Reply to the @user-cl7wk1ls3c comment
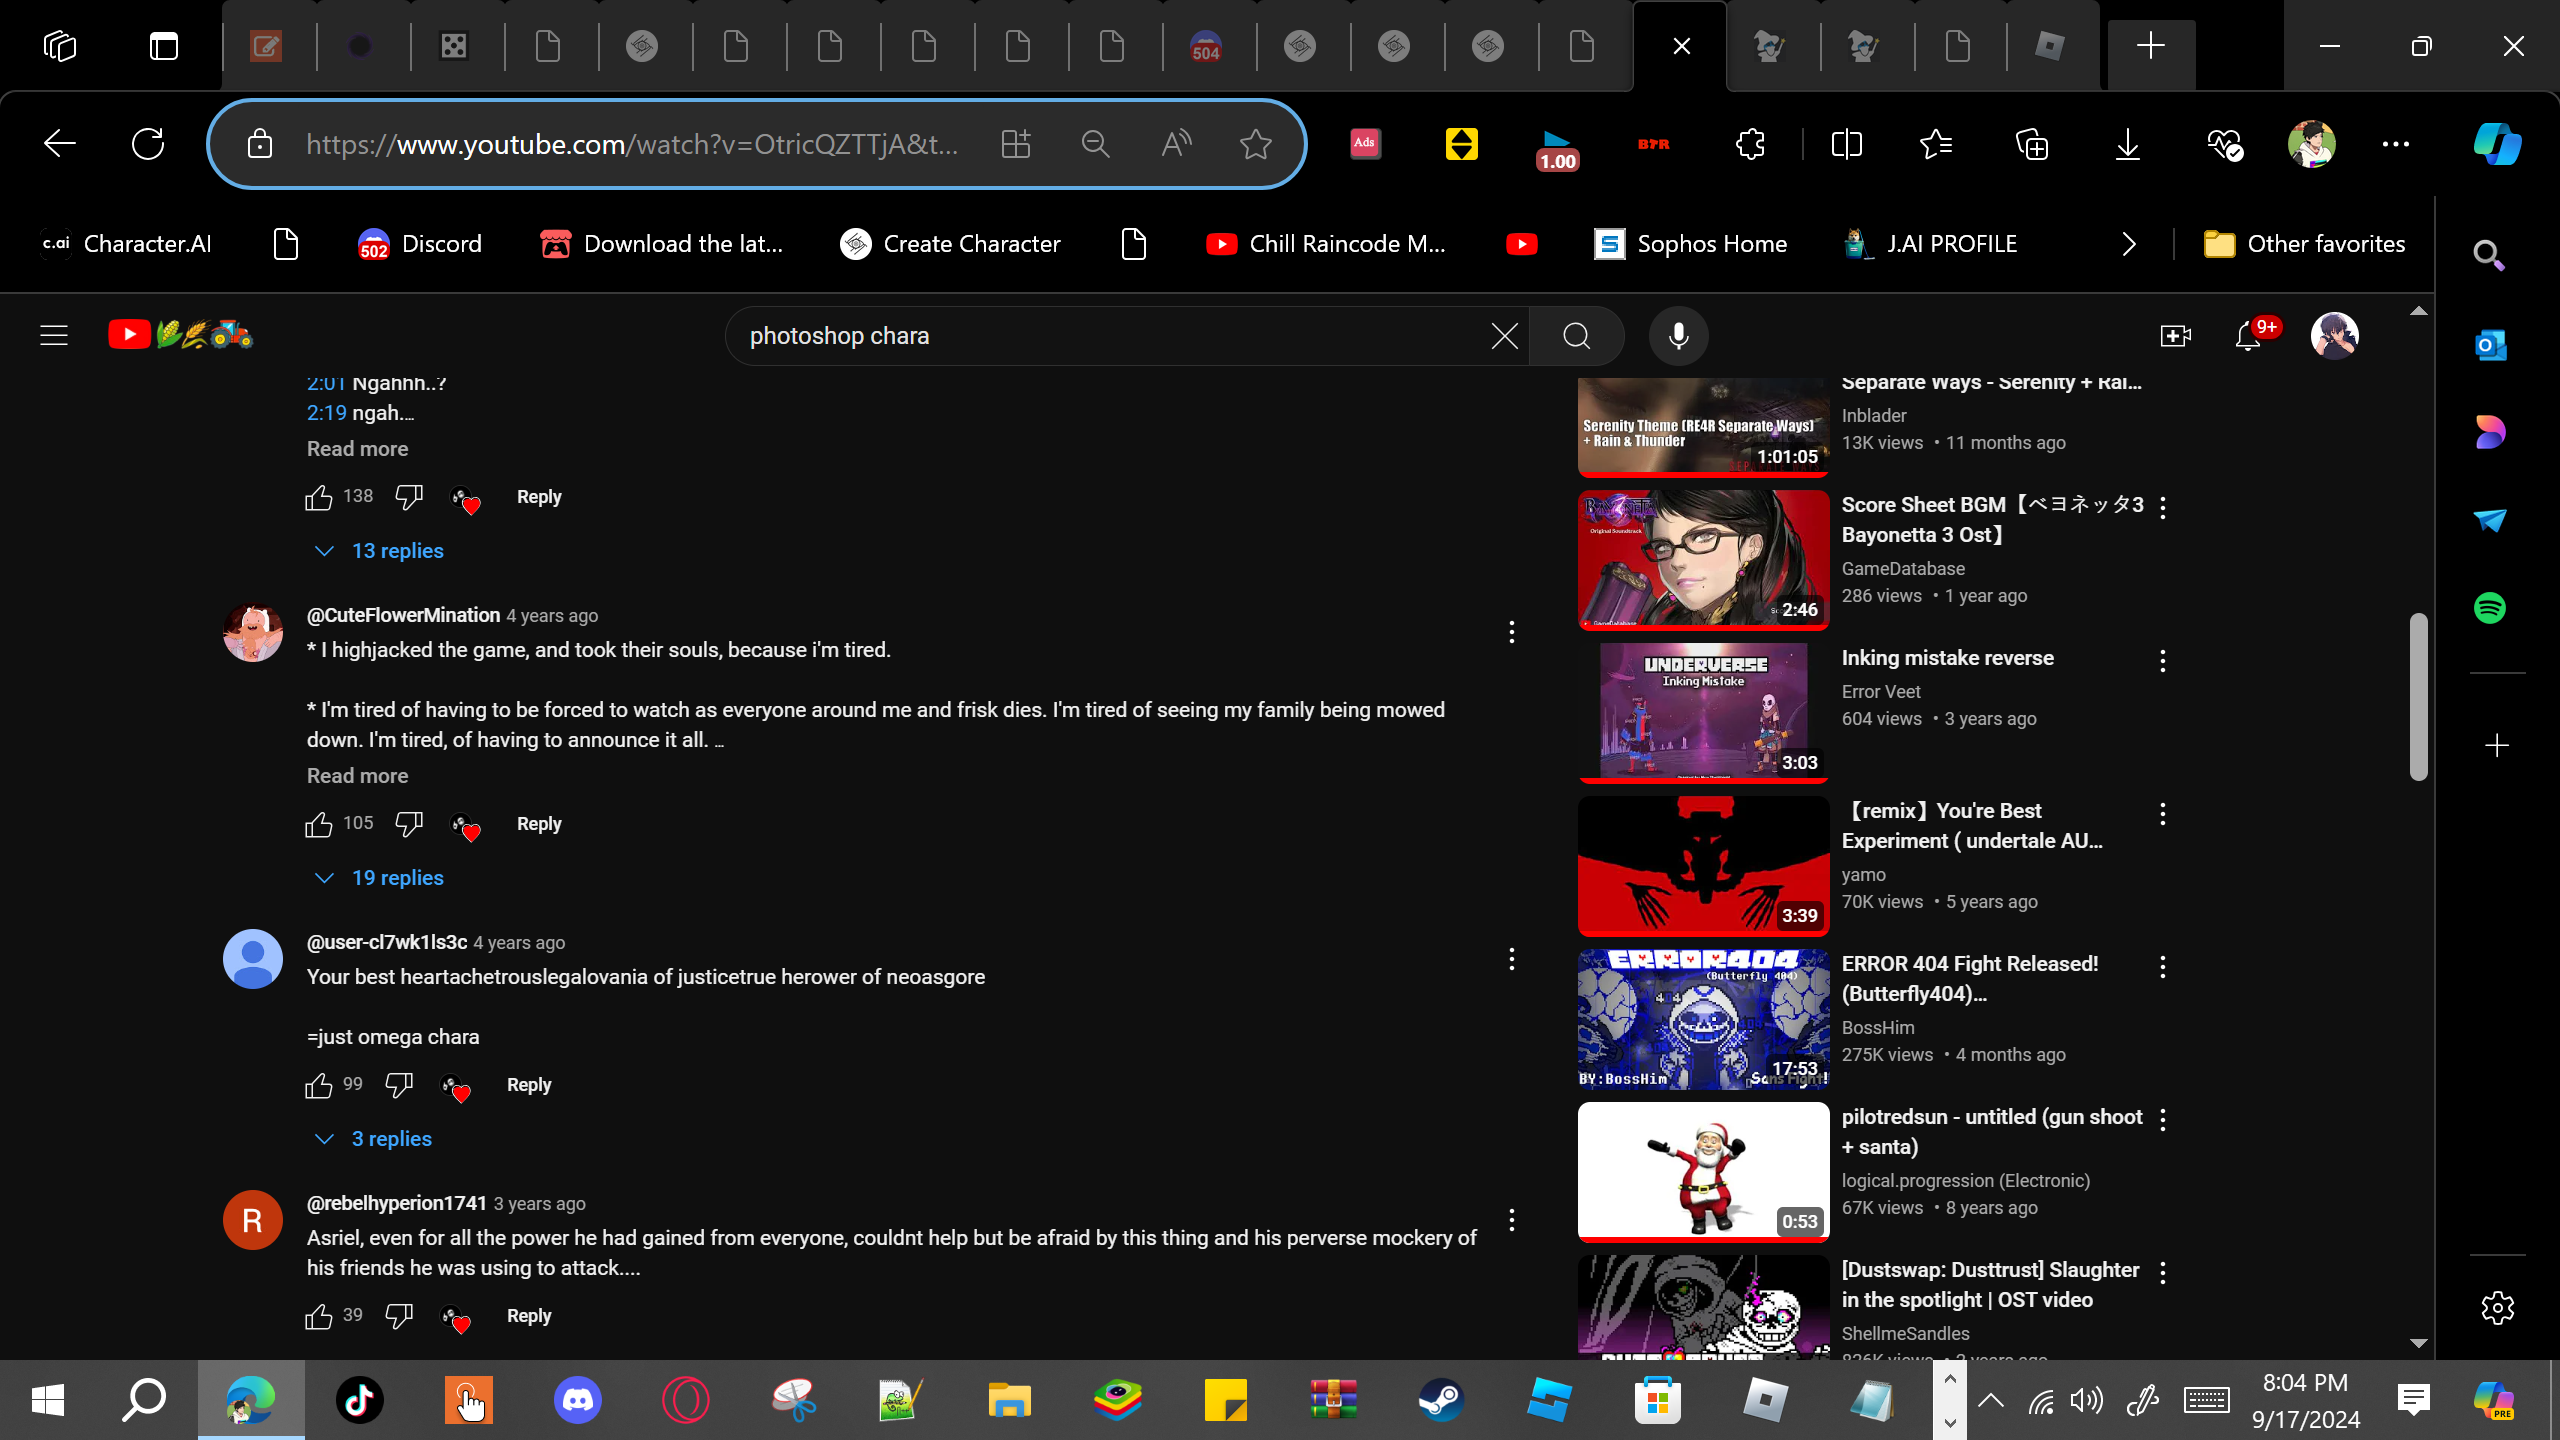 click(x=528, y=1085)
